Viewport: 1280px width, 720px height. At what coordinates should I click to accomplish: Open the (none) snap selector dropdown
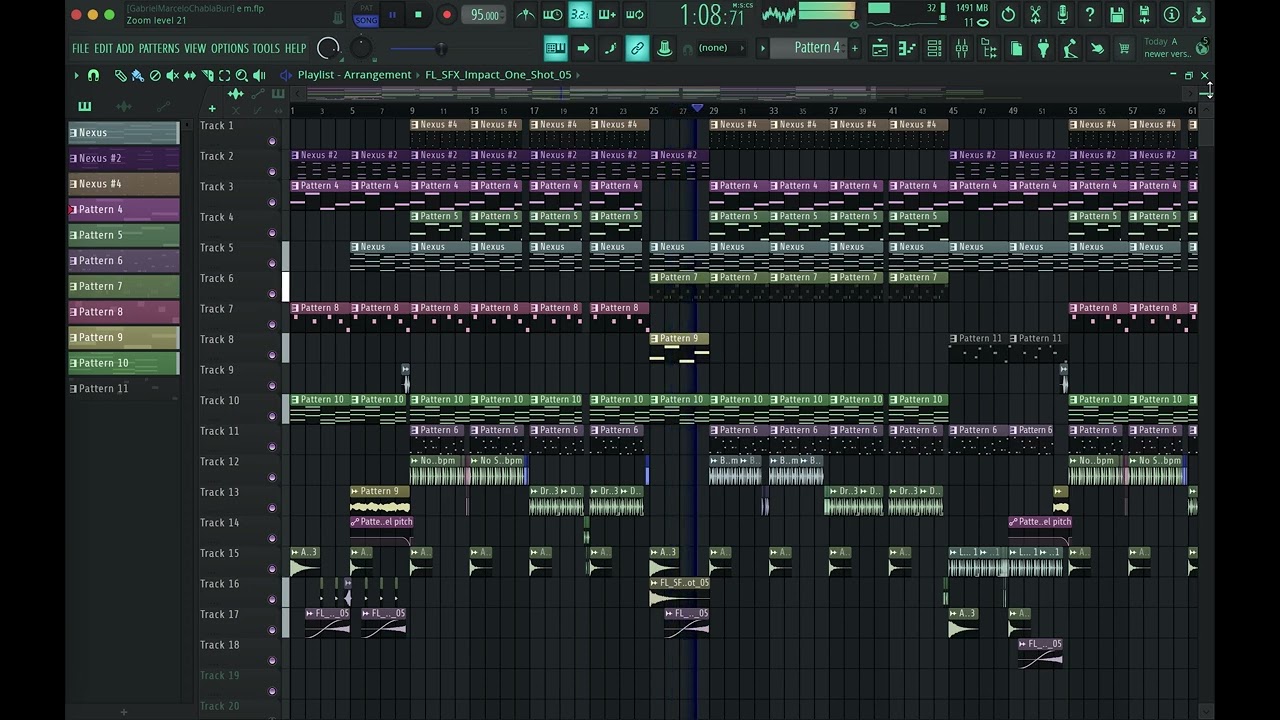(x=722, y=48)
